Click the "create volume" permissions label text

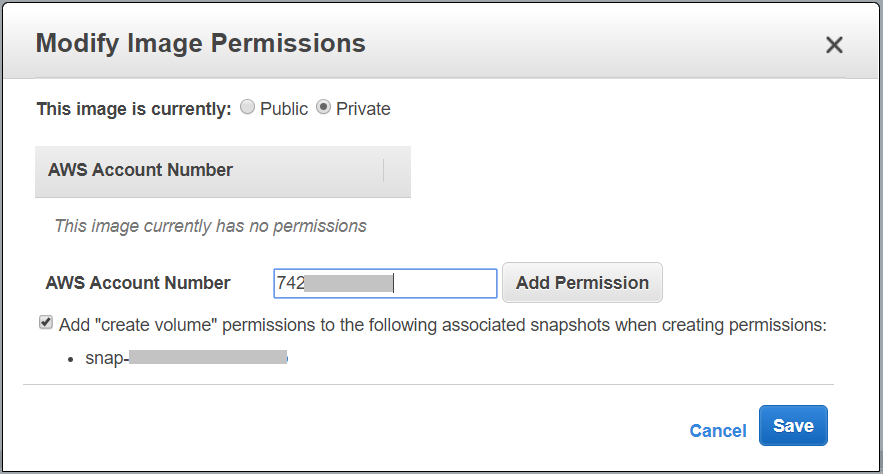pos(442,324)
